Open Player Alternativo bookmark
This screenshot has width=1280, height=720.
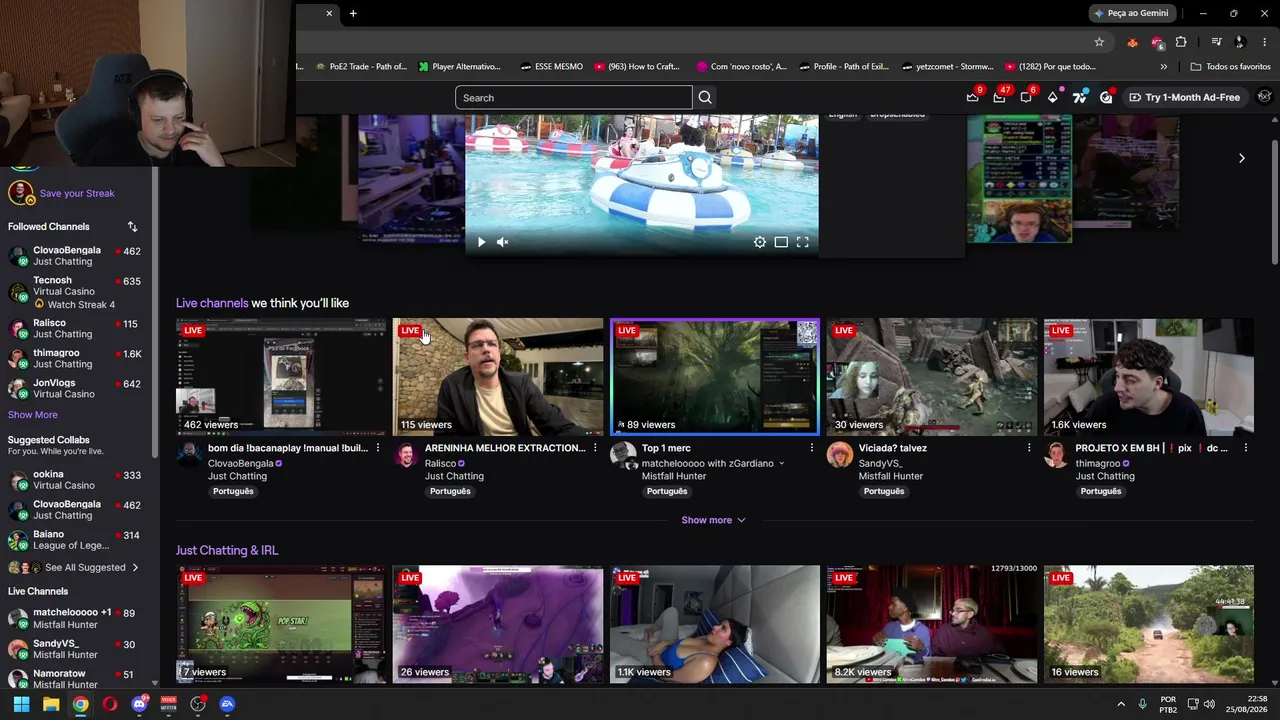pos(459,67)
